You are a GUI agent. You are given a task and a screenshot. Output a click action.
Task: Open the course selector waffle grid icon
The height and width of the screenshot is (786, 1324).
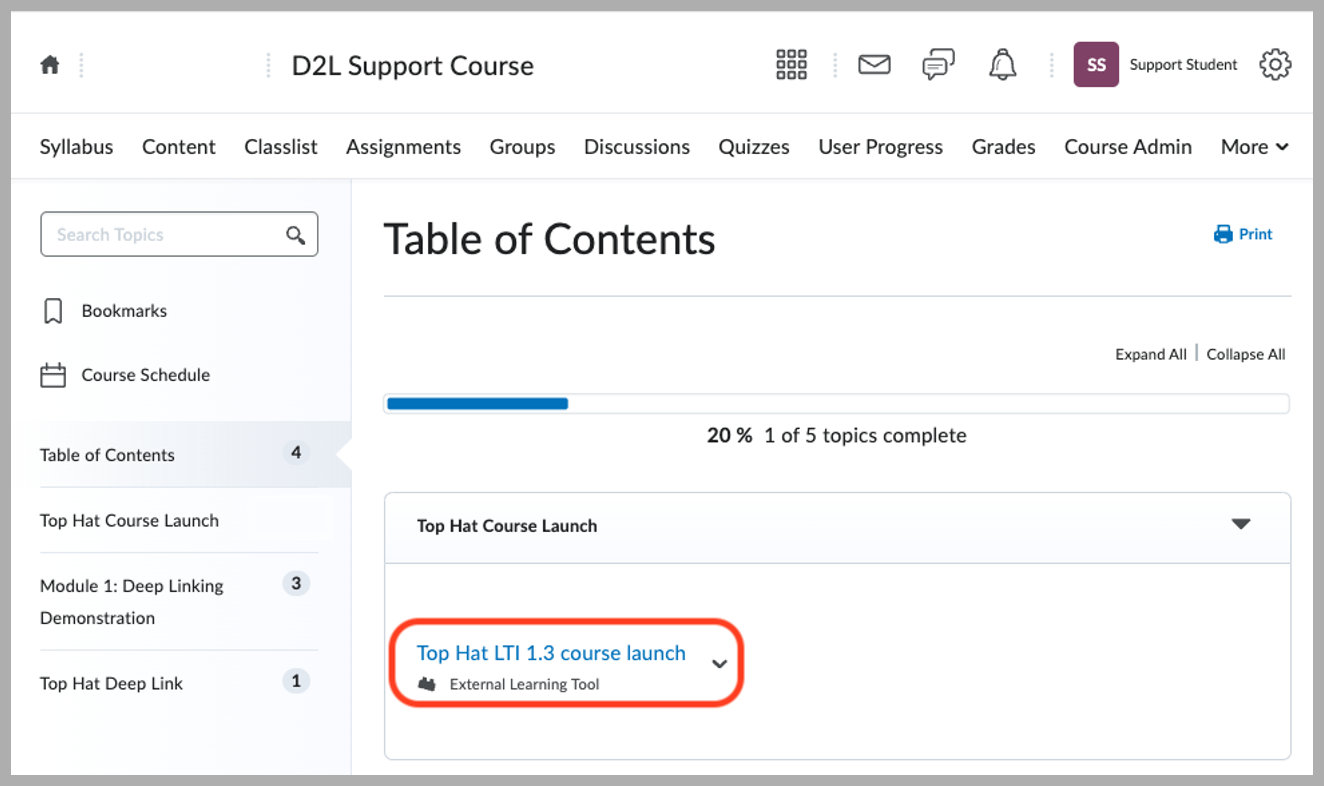(791, 65)
